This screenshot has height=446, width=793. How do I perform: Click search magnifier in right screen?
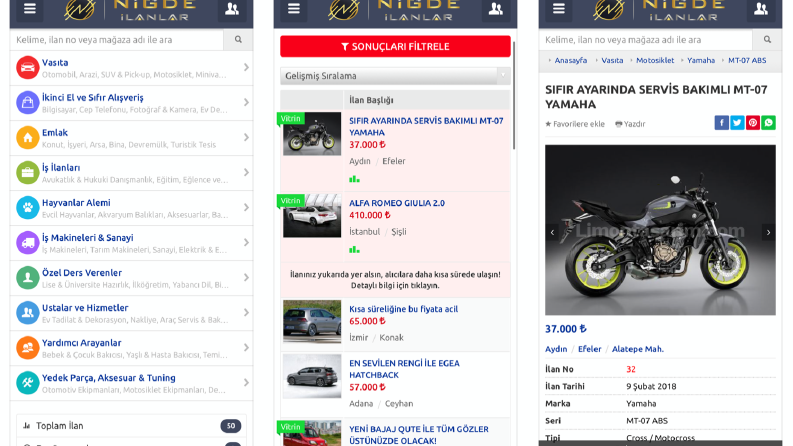[767, 39]
